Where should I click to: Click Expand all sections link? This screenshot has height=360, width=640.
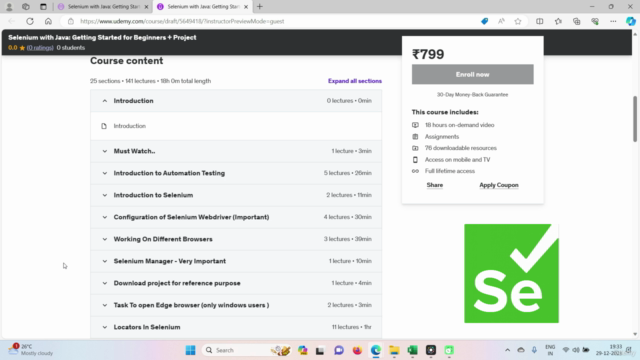(x=355, y=81)
